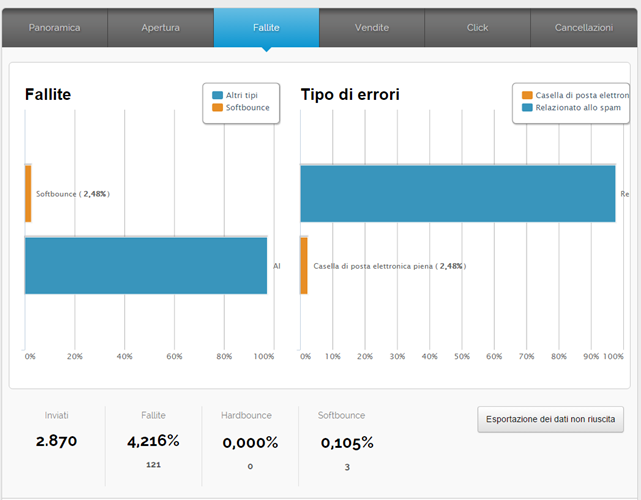641x500 pixels.
Task: Switch to the Apertura tab
Action: pyautogui.click(x=161, y=28)
